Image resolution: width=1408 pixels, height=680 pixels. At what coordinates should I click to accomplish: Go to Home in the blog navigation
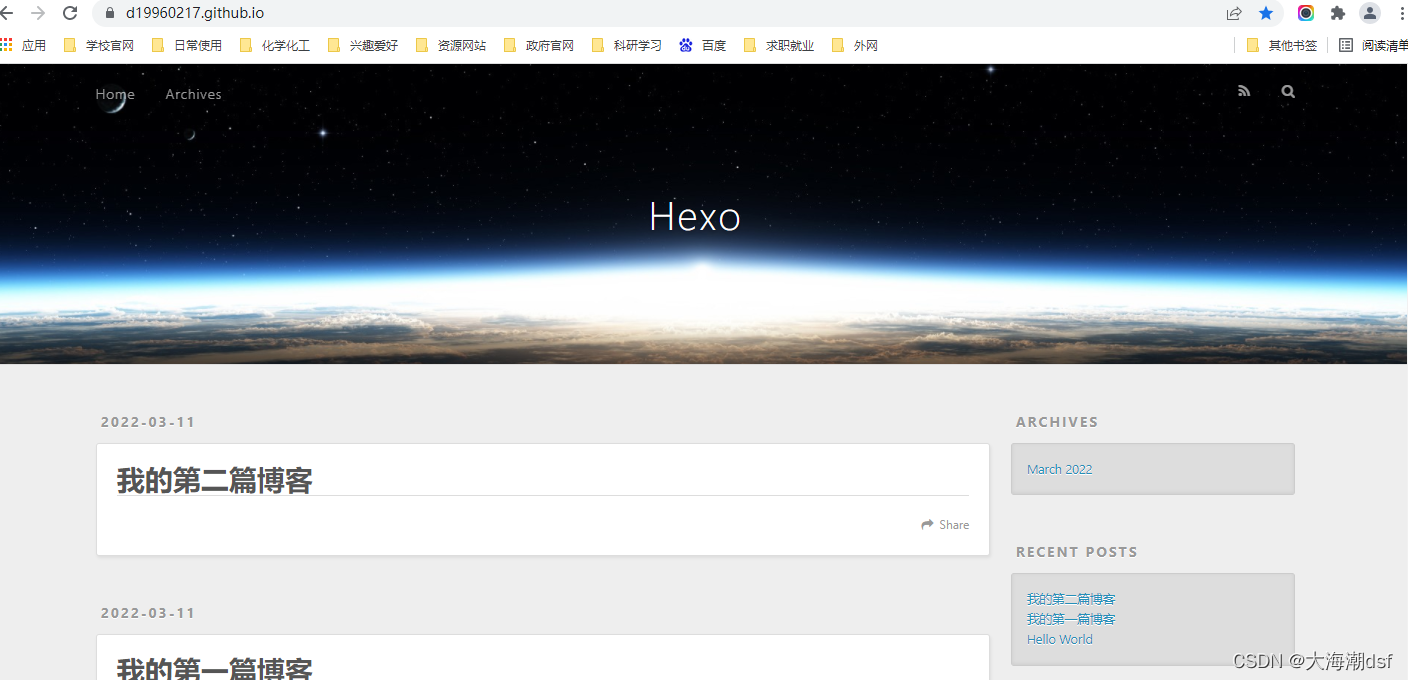115,94
